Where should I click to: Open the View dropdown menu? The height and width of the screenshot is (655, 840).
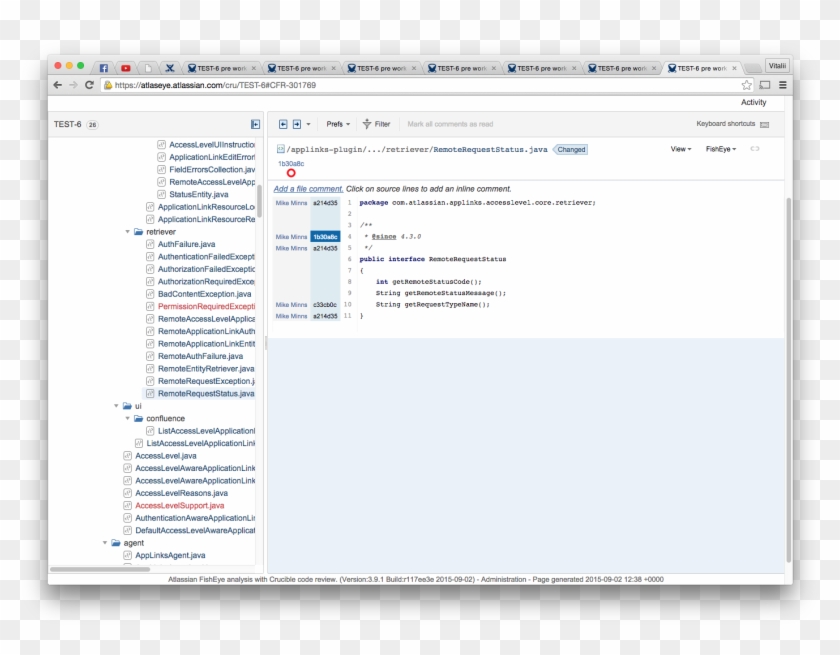[681, 149]
